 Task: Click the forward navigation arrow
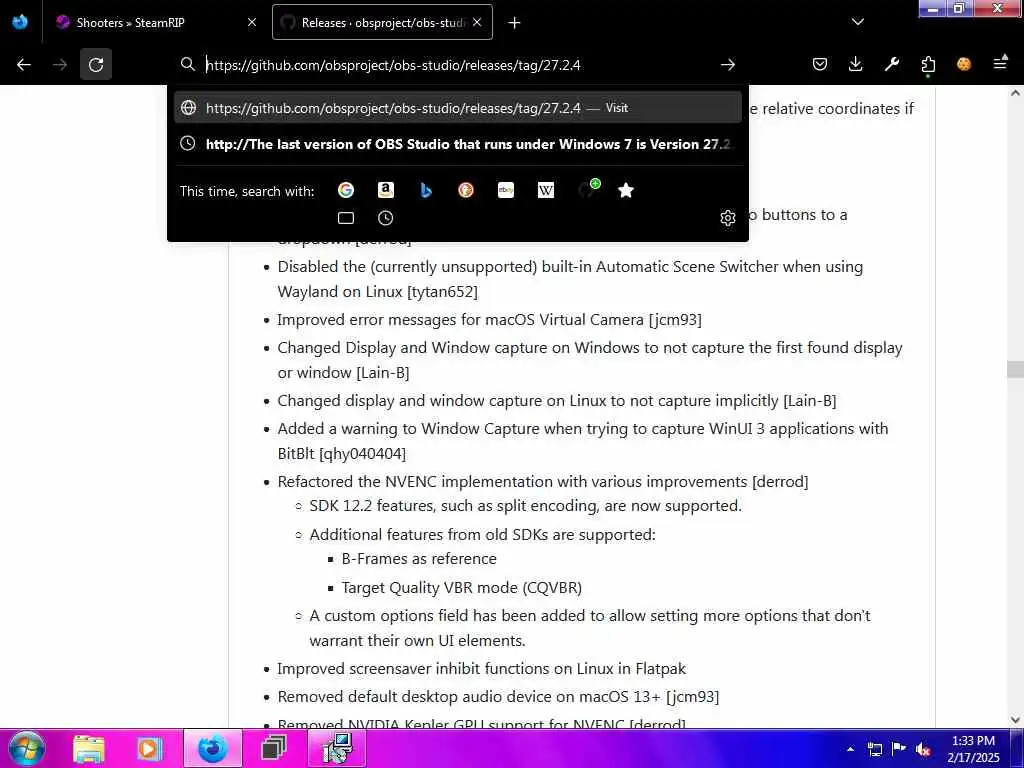(x=60, y=65)
